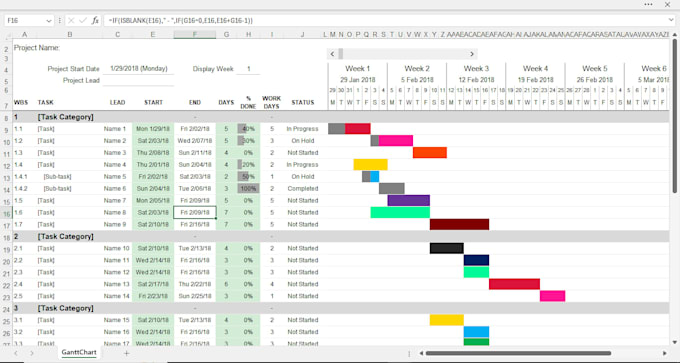Click the Project Lead input cell

(138, 81)
